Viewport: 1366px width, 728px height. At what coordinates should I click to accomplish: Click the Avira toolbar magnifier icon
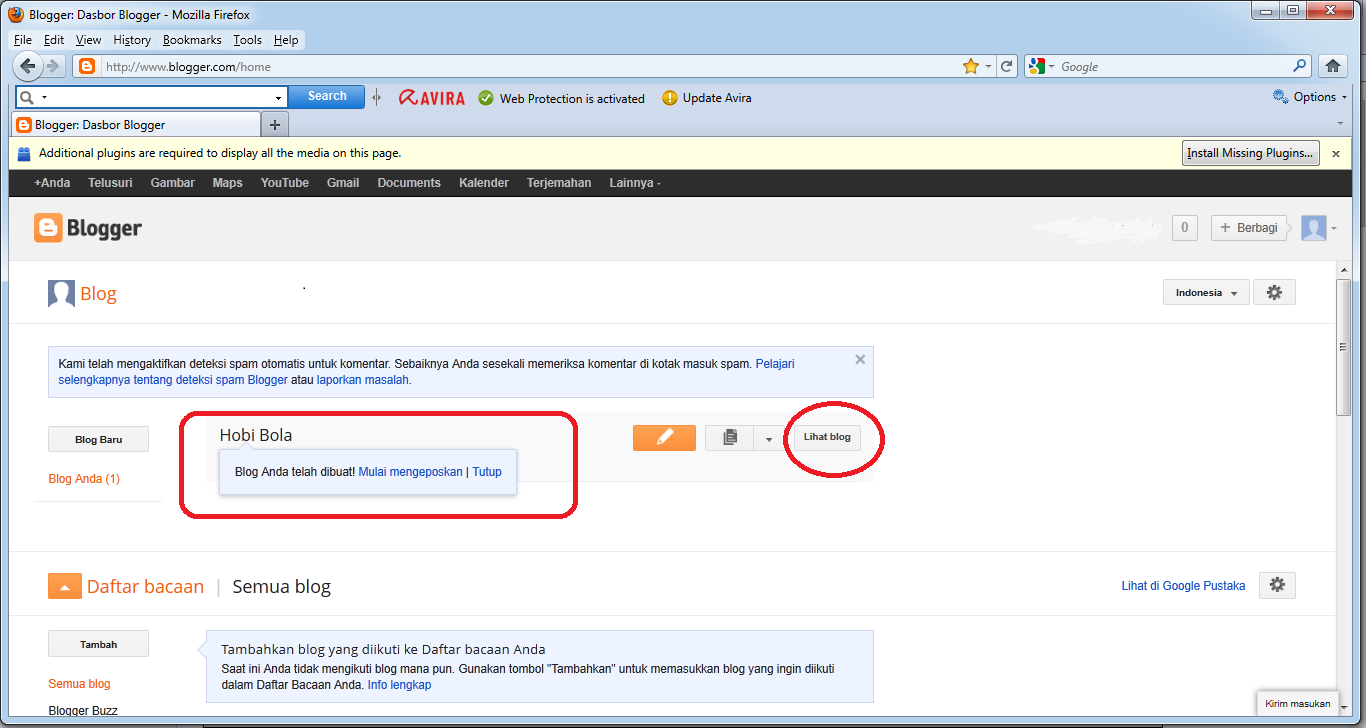(x=27, y=97)
